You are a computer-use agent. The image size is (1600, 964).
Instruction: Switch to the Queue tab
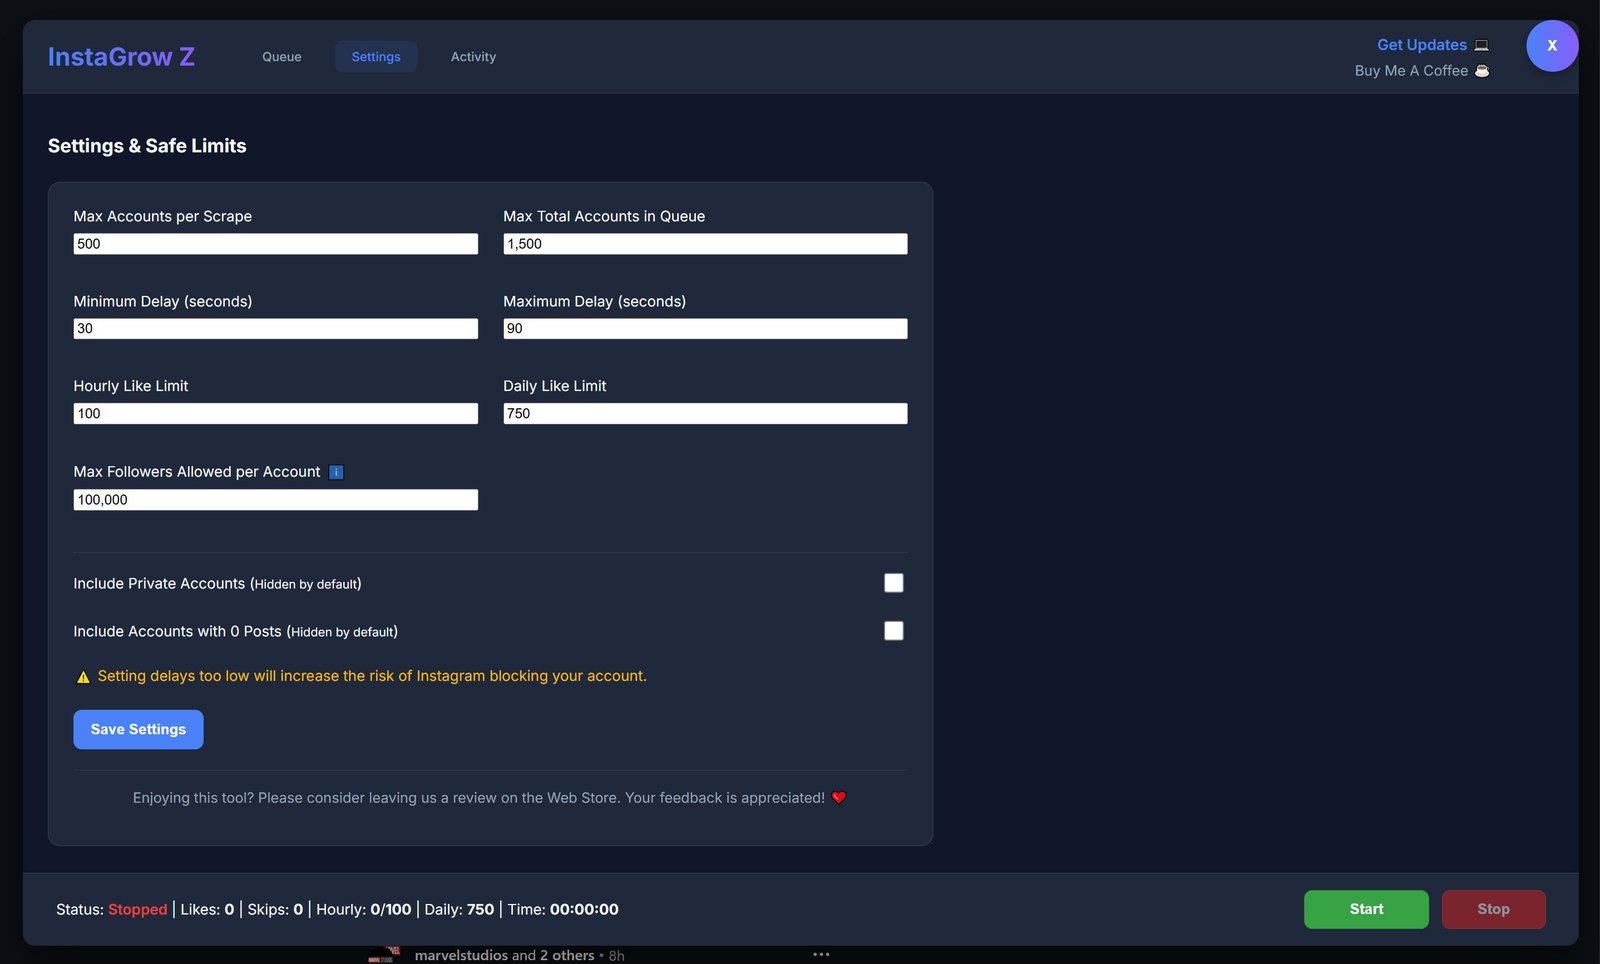tap(281, 56)
